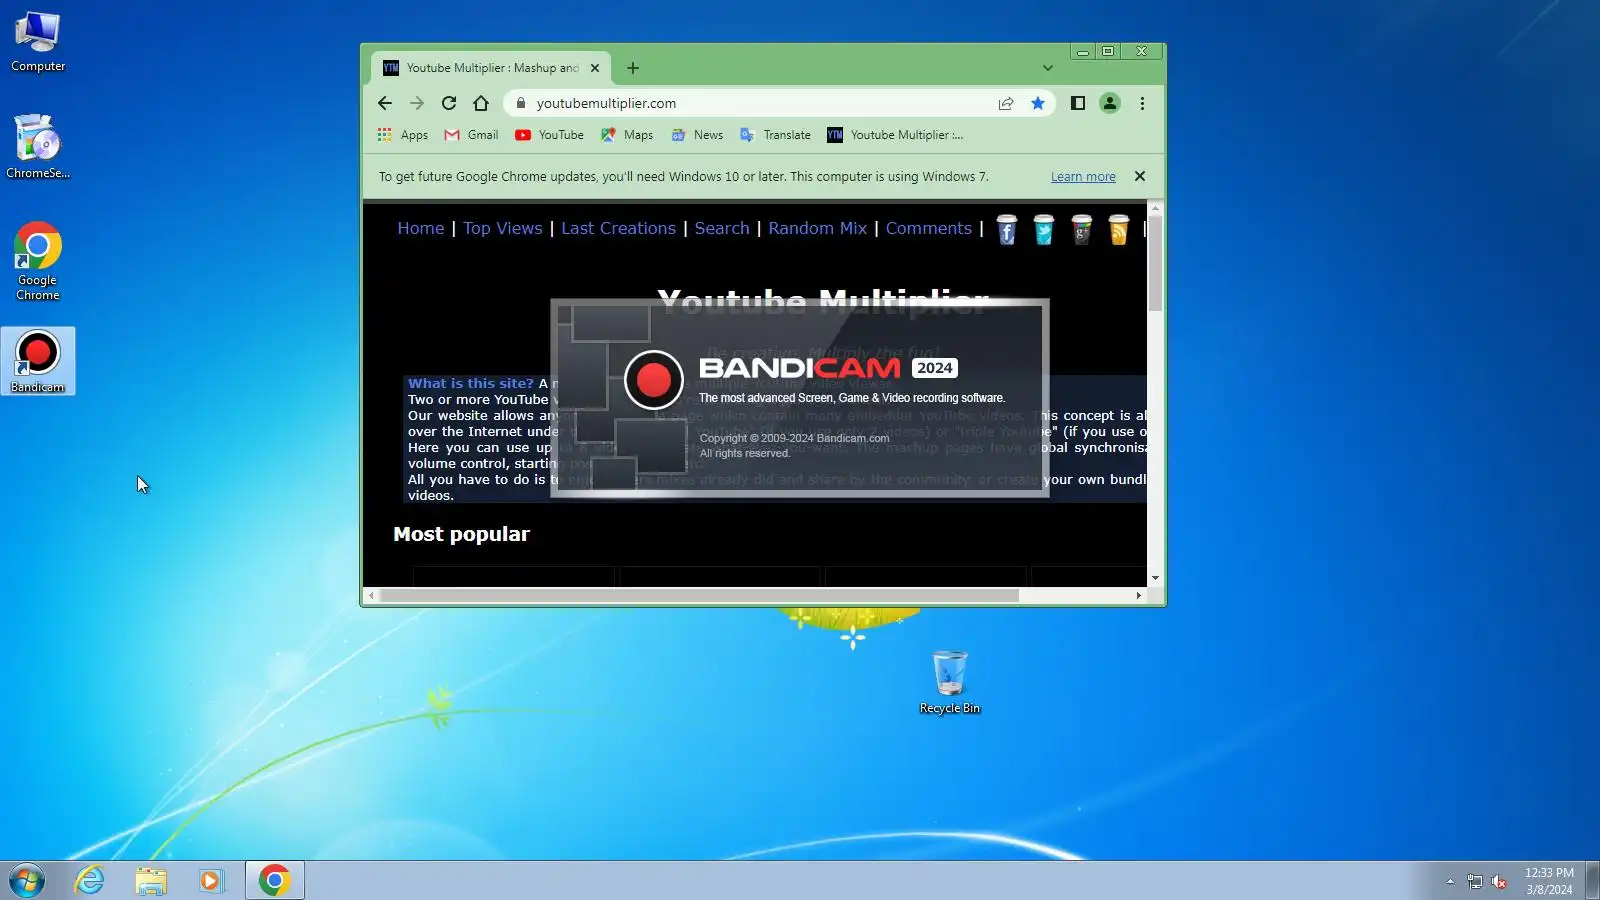1600x900 pixels.
Task: Select the Bandicam desktop shortcut
Action: (x=38, y=361)
